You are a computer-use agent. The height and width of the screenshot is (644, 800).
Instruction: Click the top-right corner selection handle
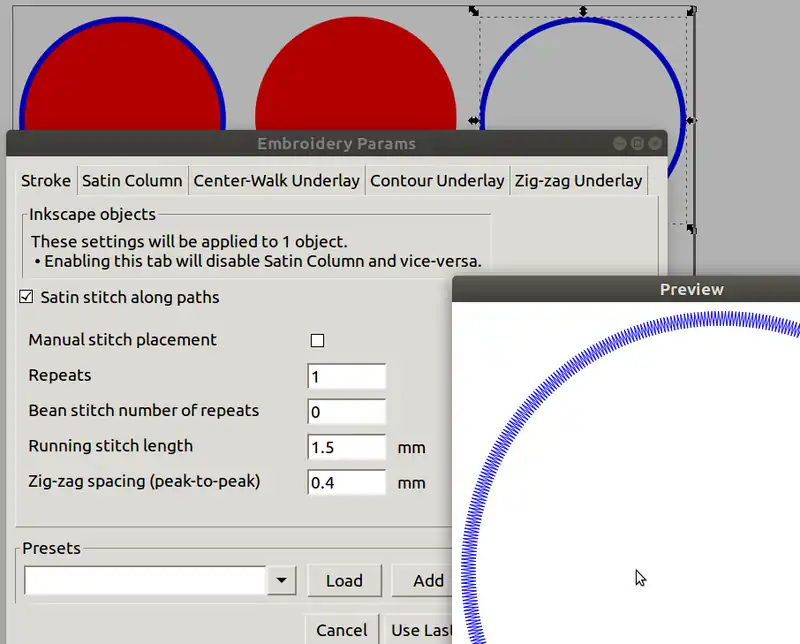pyautogui.click(x=691, y=12)
